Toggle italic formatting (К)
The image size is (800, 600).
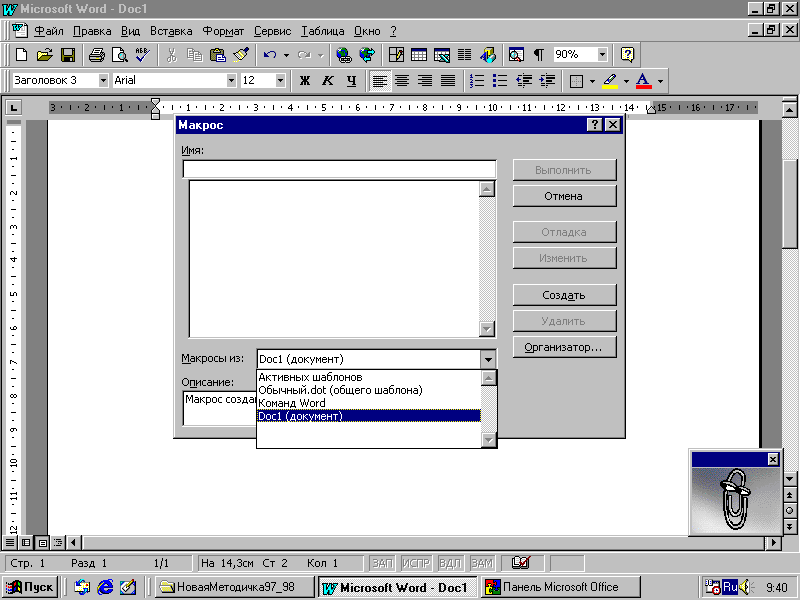328,81
